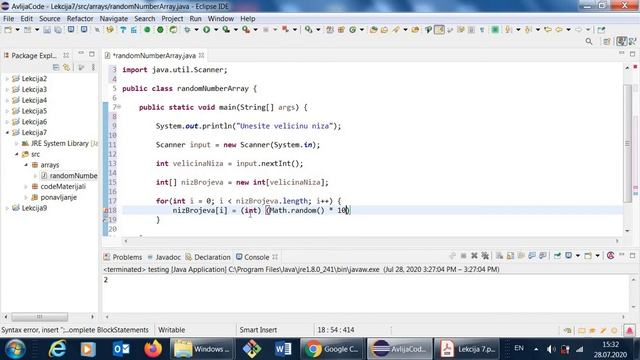Open the New Java Class dropdown arrow
The image size is (640, 360).
(362, 30)
